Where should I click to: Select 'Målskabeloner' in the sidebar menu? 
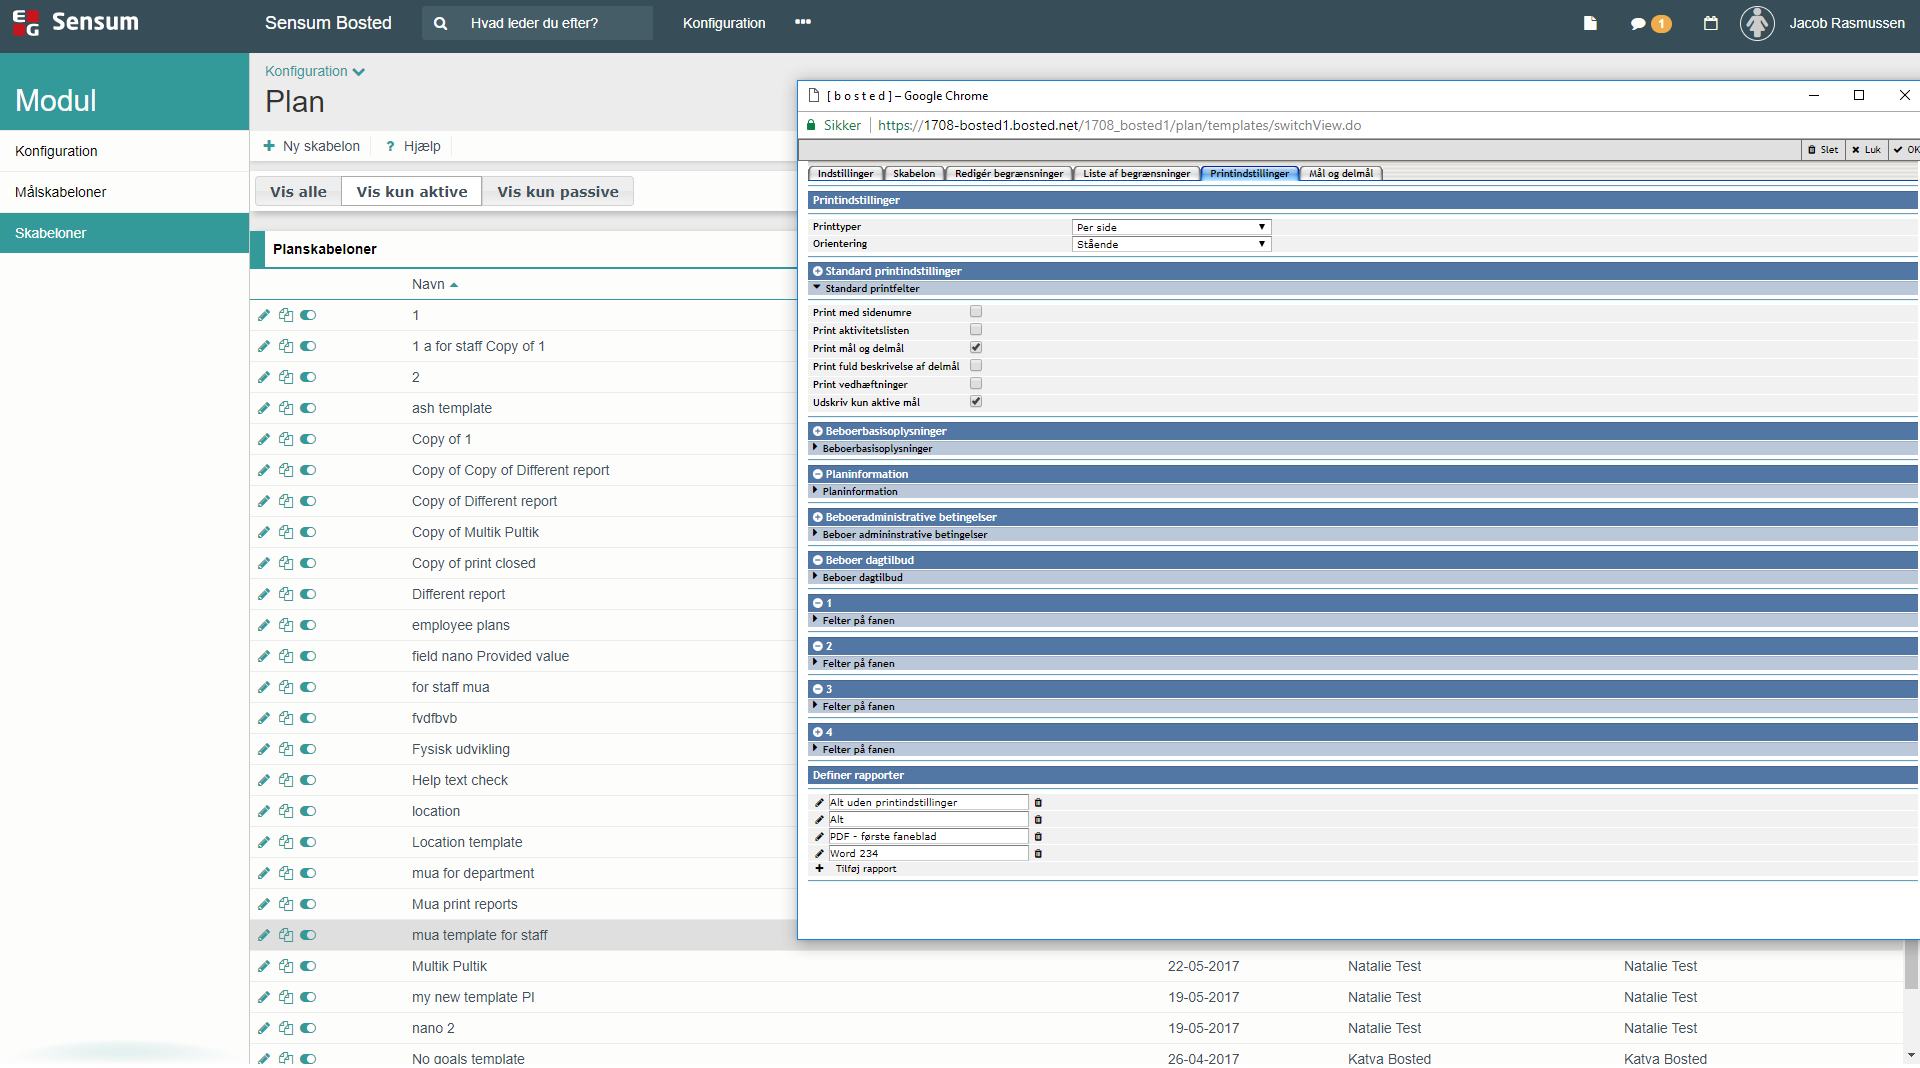tap(61, 192)
